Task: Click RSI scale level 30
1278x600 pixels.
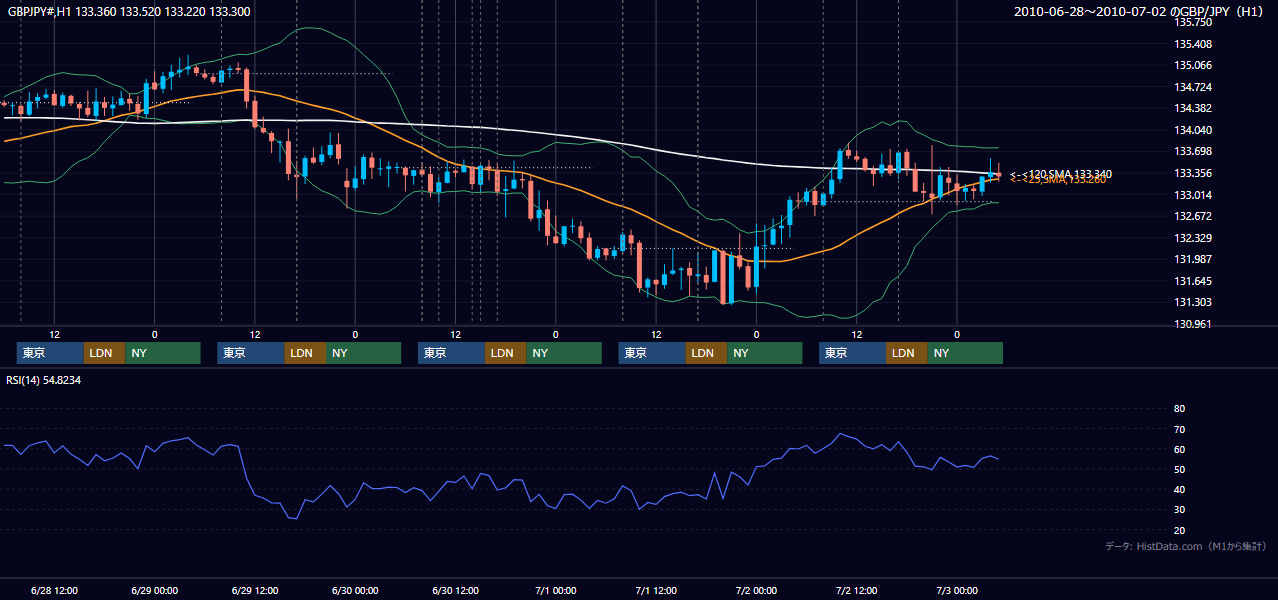Action: pyautogui.click(x=1179, y=510)
